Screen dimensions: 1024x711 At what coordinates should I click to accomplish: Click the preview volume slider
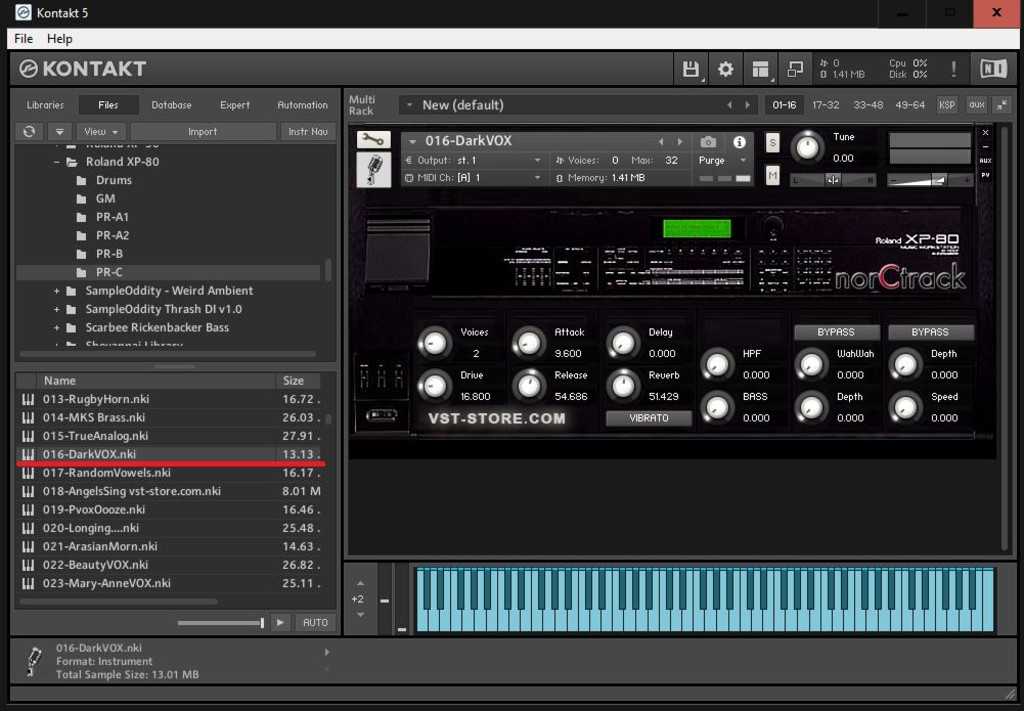(x=220, y=622)
